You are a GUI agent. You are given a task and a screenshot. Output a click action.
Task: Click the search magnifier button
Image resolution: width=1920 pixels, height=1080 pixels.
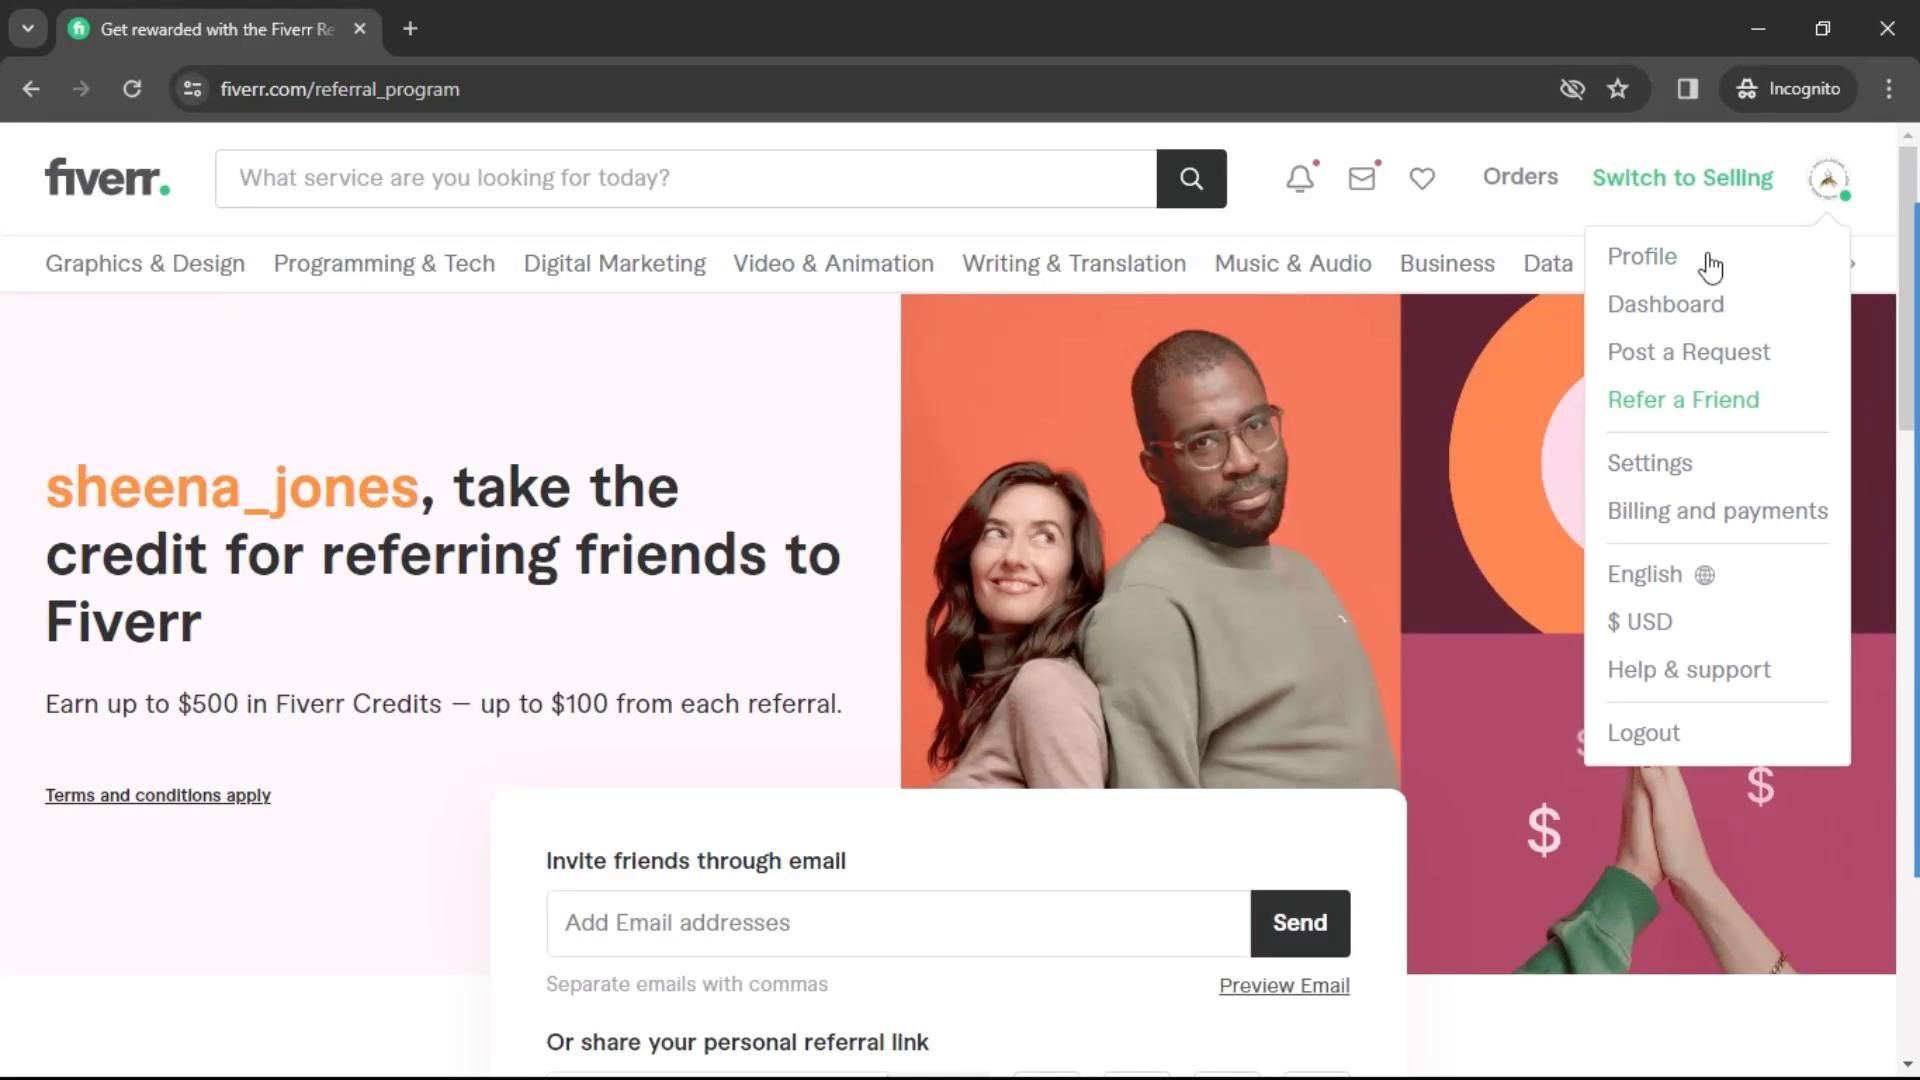(1191, 179)
